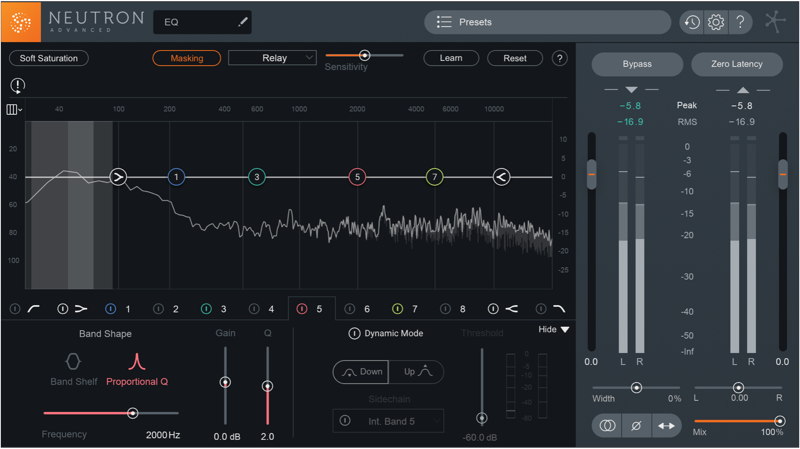Screen dimensions: 800x449
Task: Open the undo history clock icon
Action: [x=692, y=22]
